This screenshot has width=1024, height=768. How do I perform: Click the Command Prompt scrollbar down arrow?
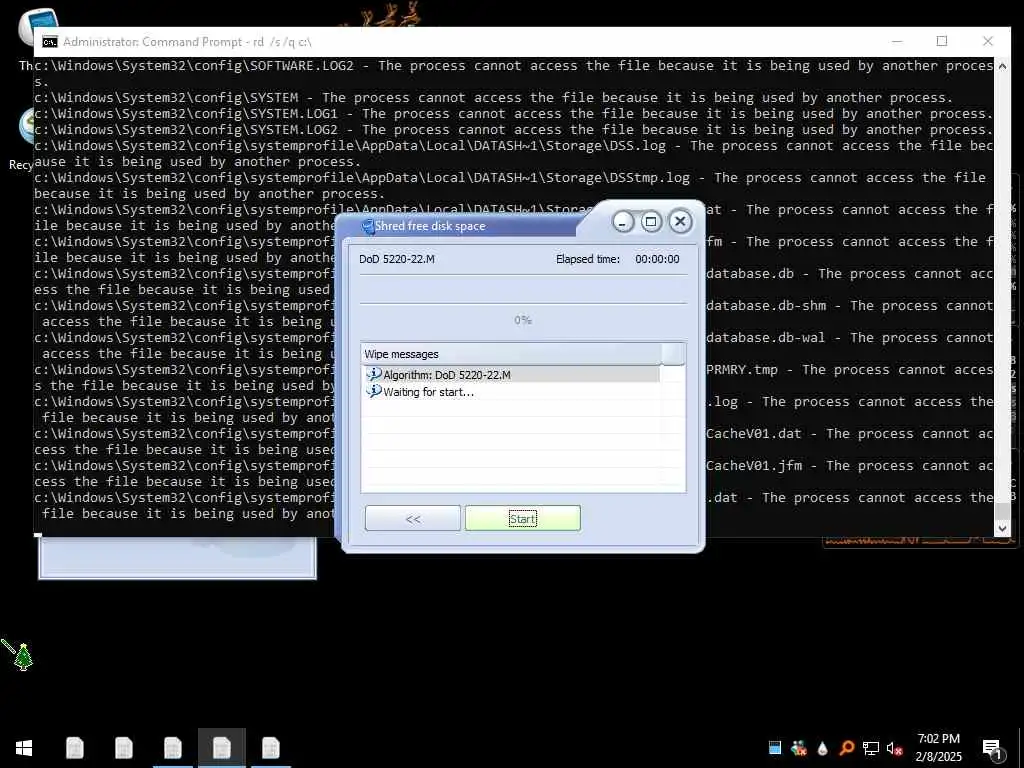1002,529
